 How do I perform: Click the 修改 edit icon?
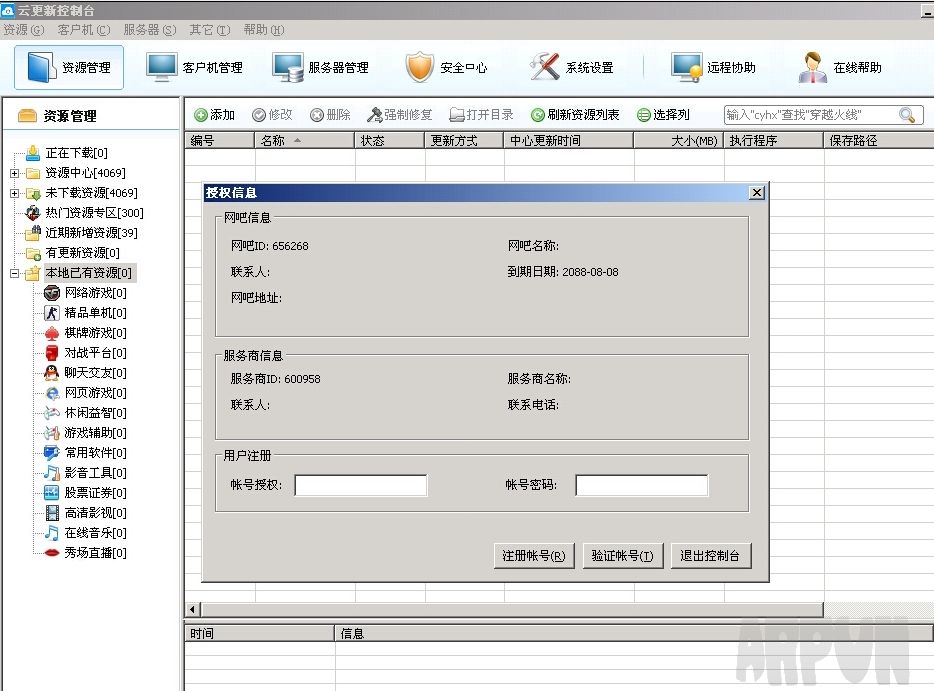tap(259, 115)
